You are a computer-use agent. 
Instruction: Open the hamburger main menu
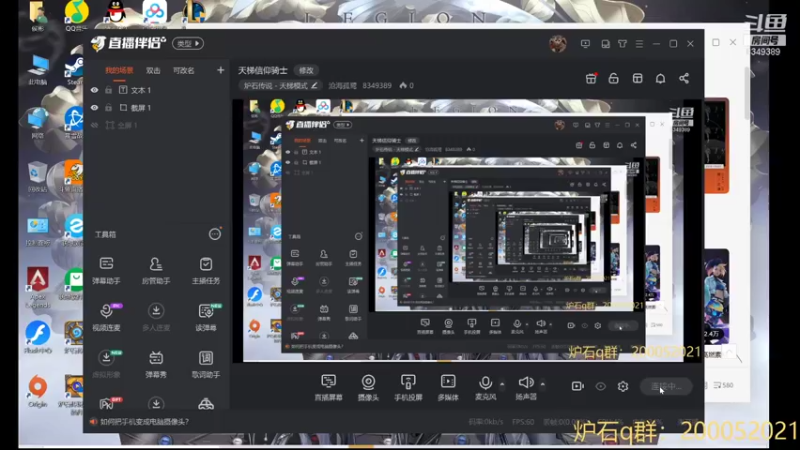(x=639, y=44)
